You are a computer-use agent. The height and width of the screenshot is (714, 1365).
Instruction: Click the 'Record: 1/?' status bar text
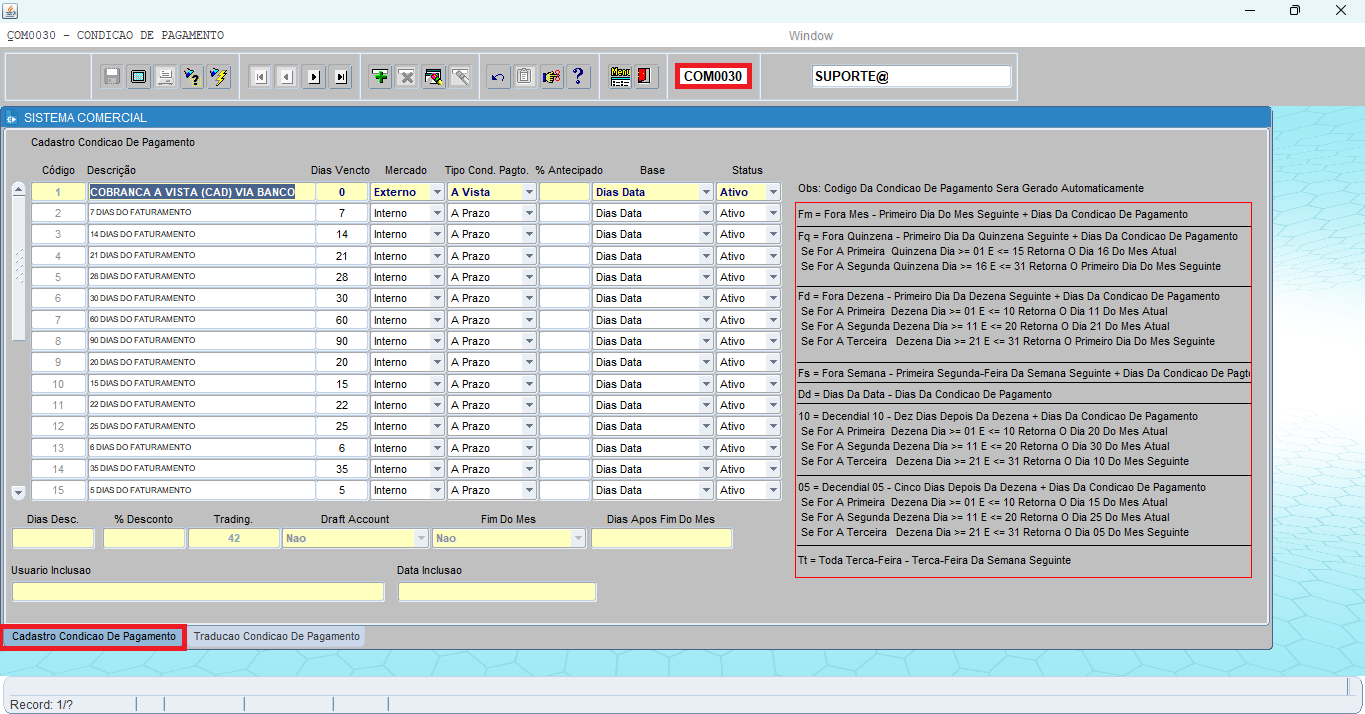pyautogui.click(x=41, y=705)
